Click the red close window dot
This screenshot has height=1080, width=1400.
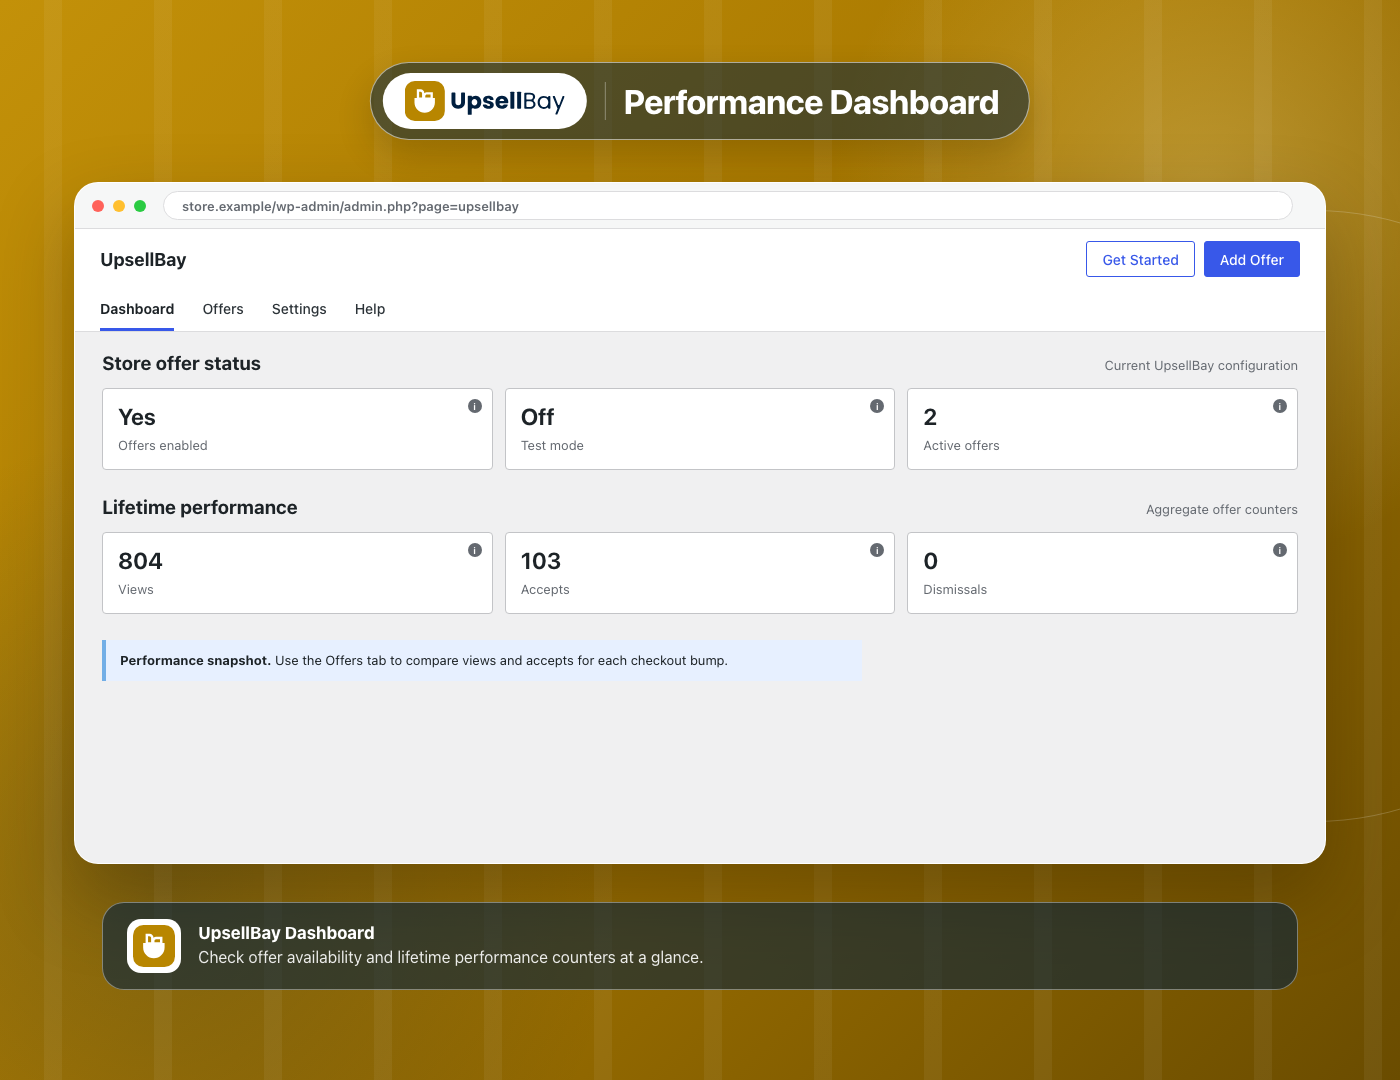pos(98,206)
